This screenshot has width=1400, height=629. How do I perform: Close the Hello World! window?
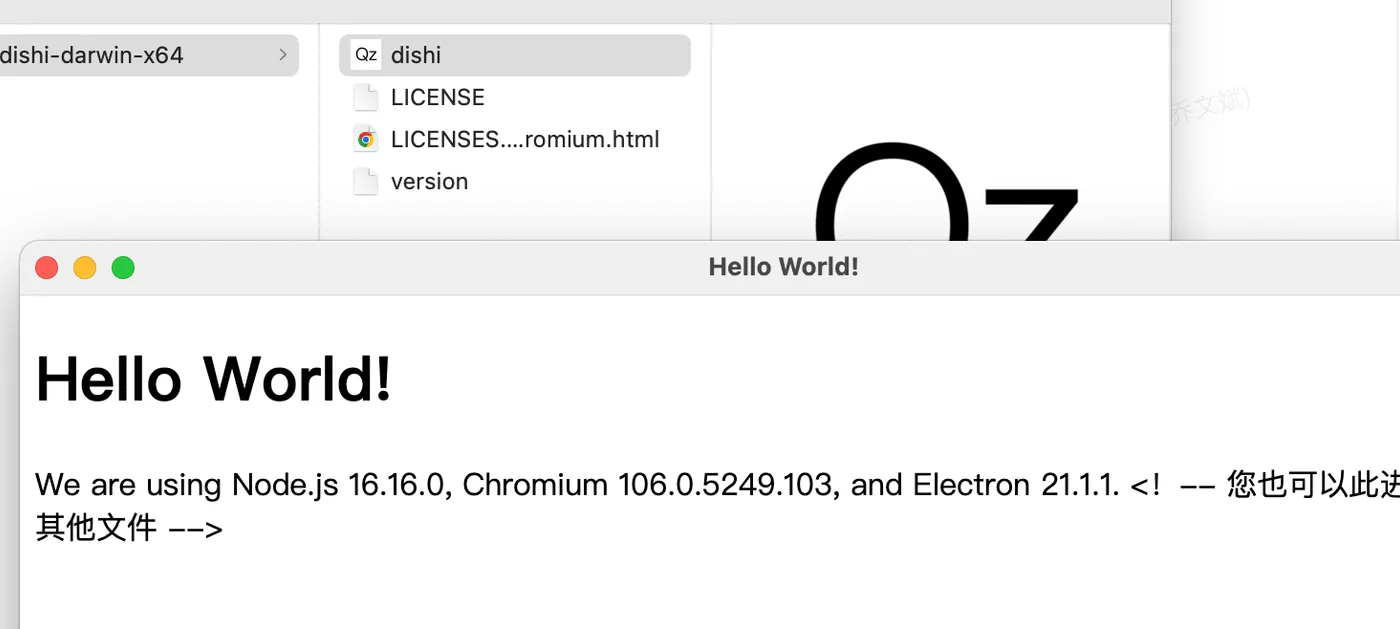47,267
